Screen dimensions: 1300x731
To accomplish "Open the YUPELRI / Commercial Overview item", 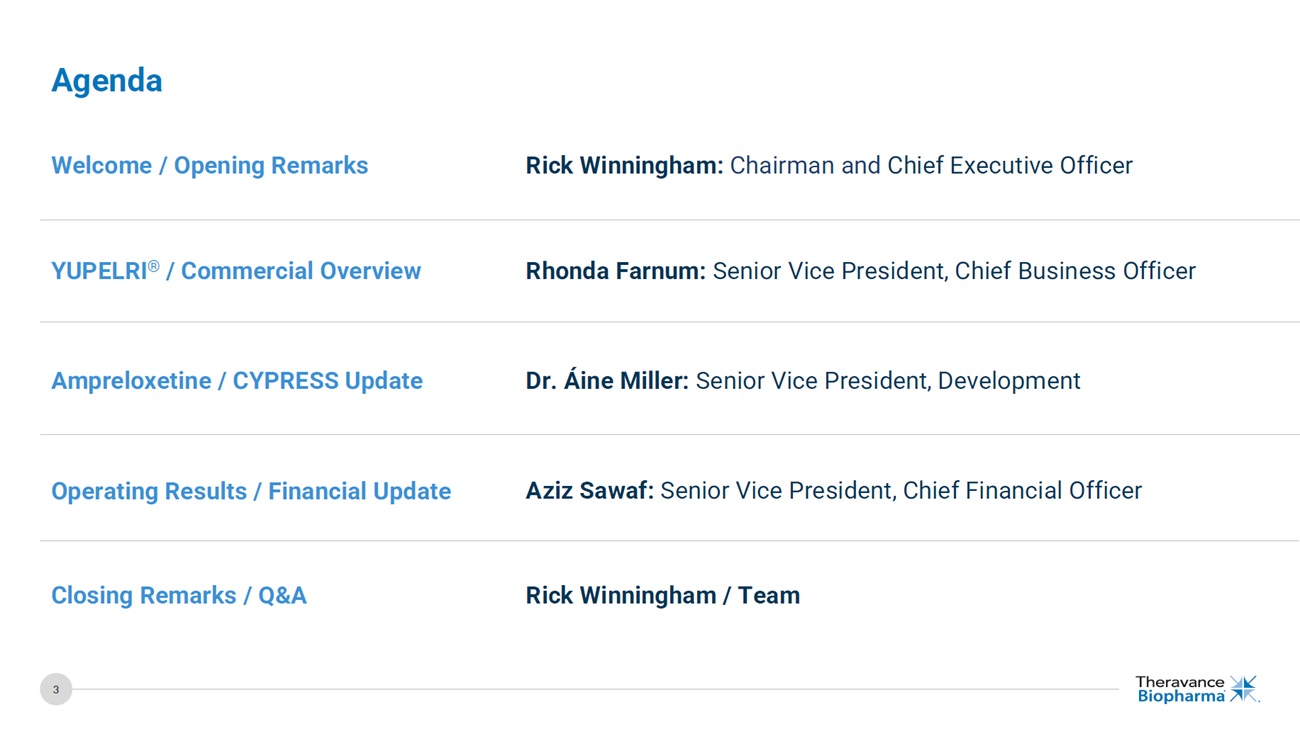I will pyautogui.click(x=236, y=271).
